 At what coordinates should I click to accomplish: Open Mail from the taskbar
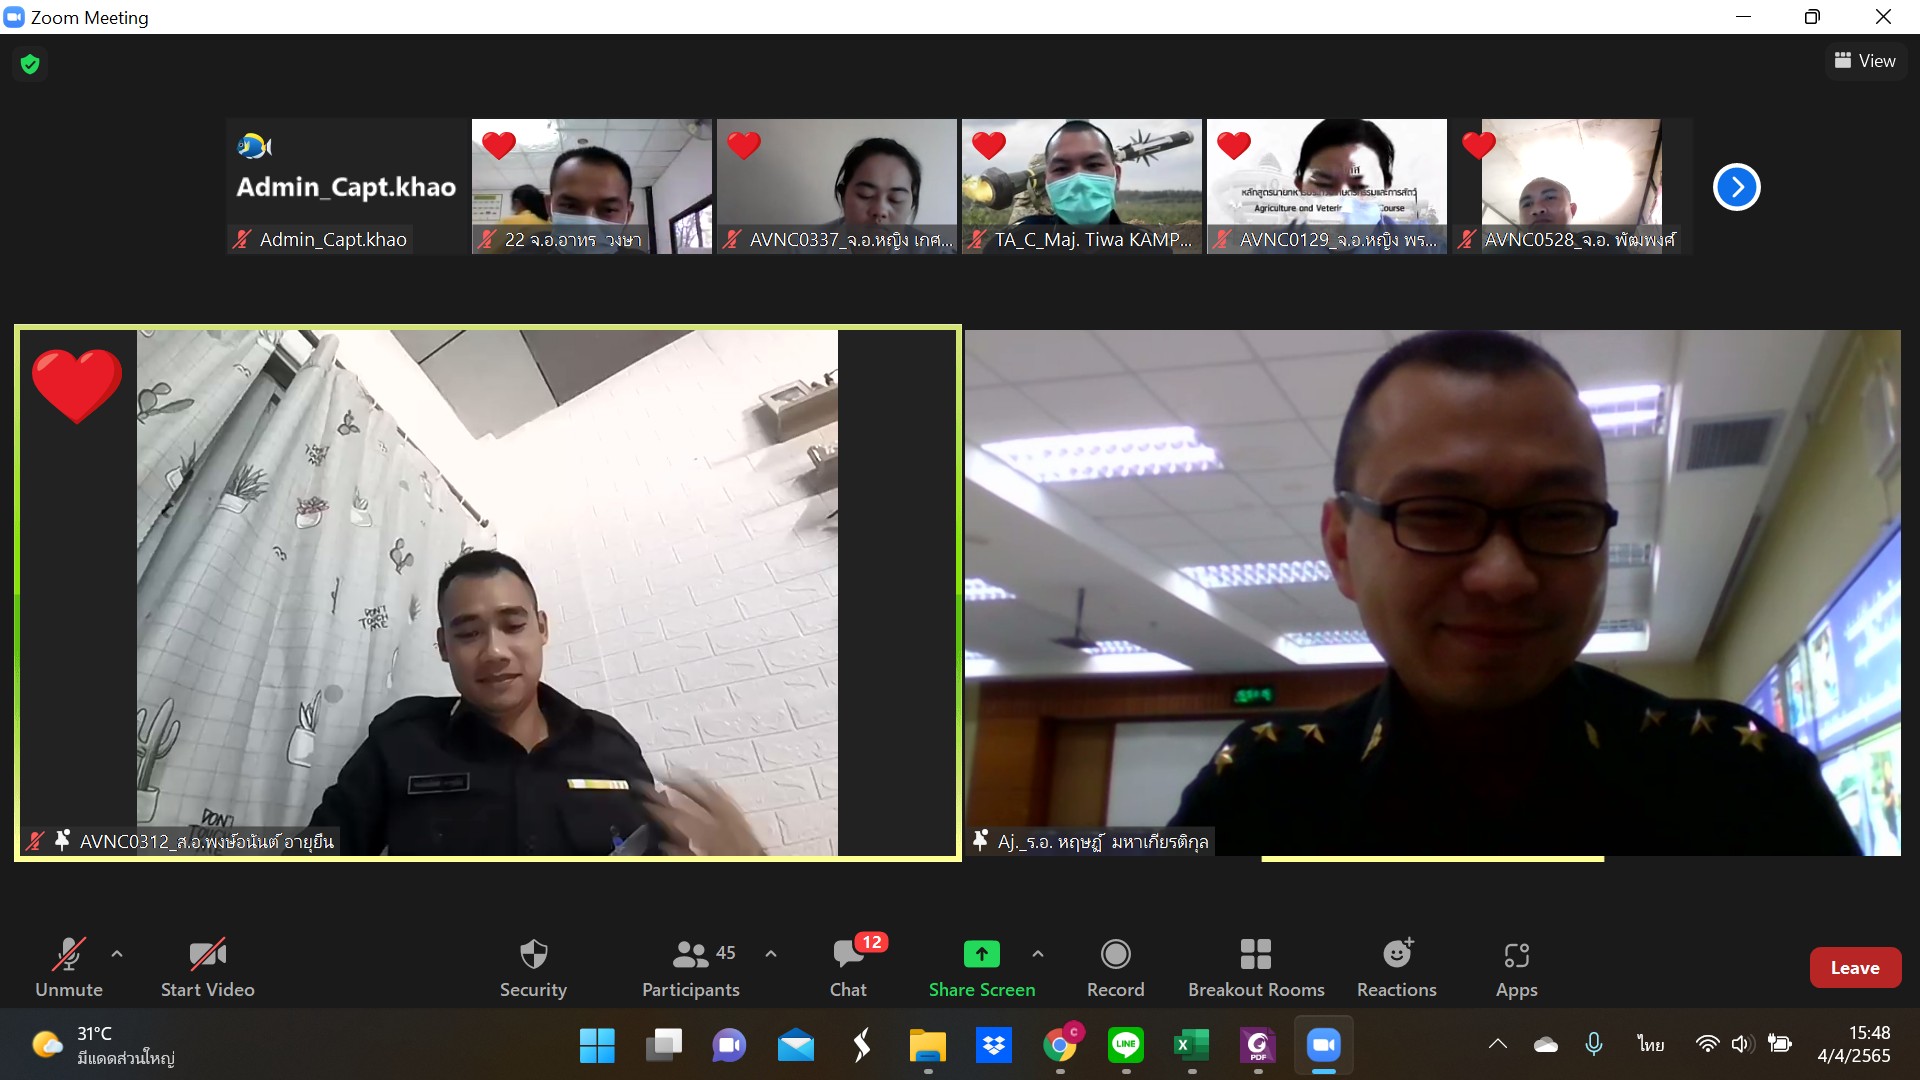[795, 1046]
